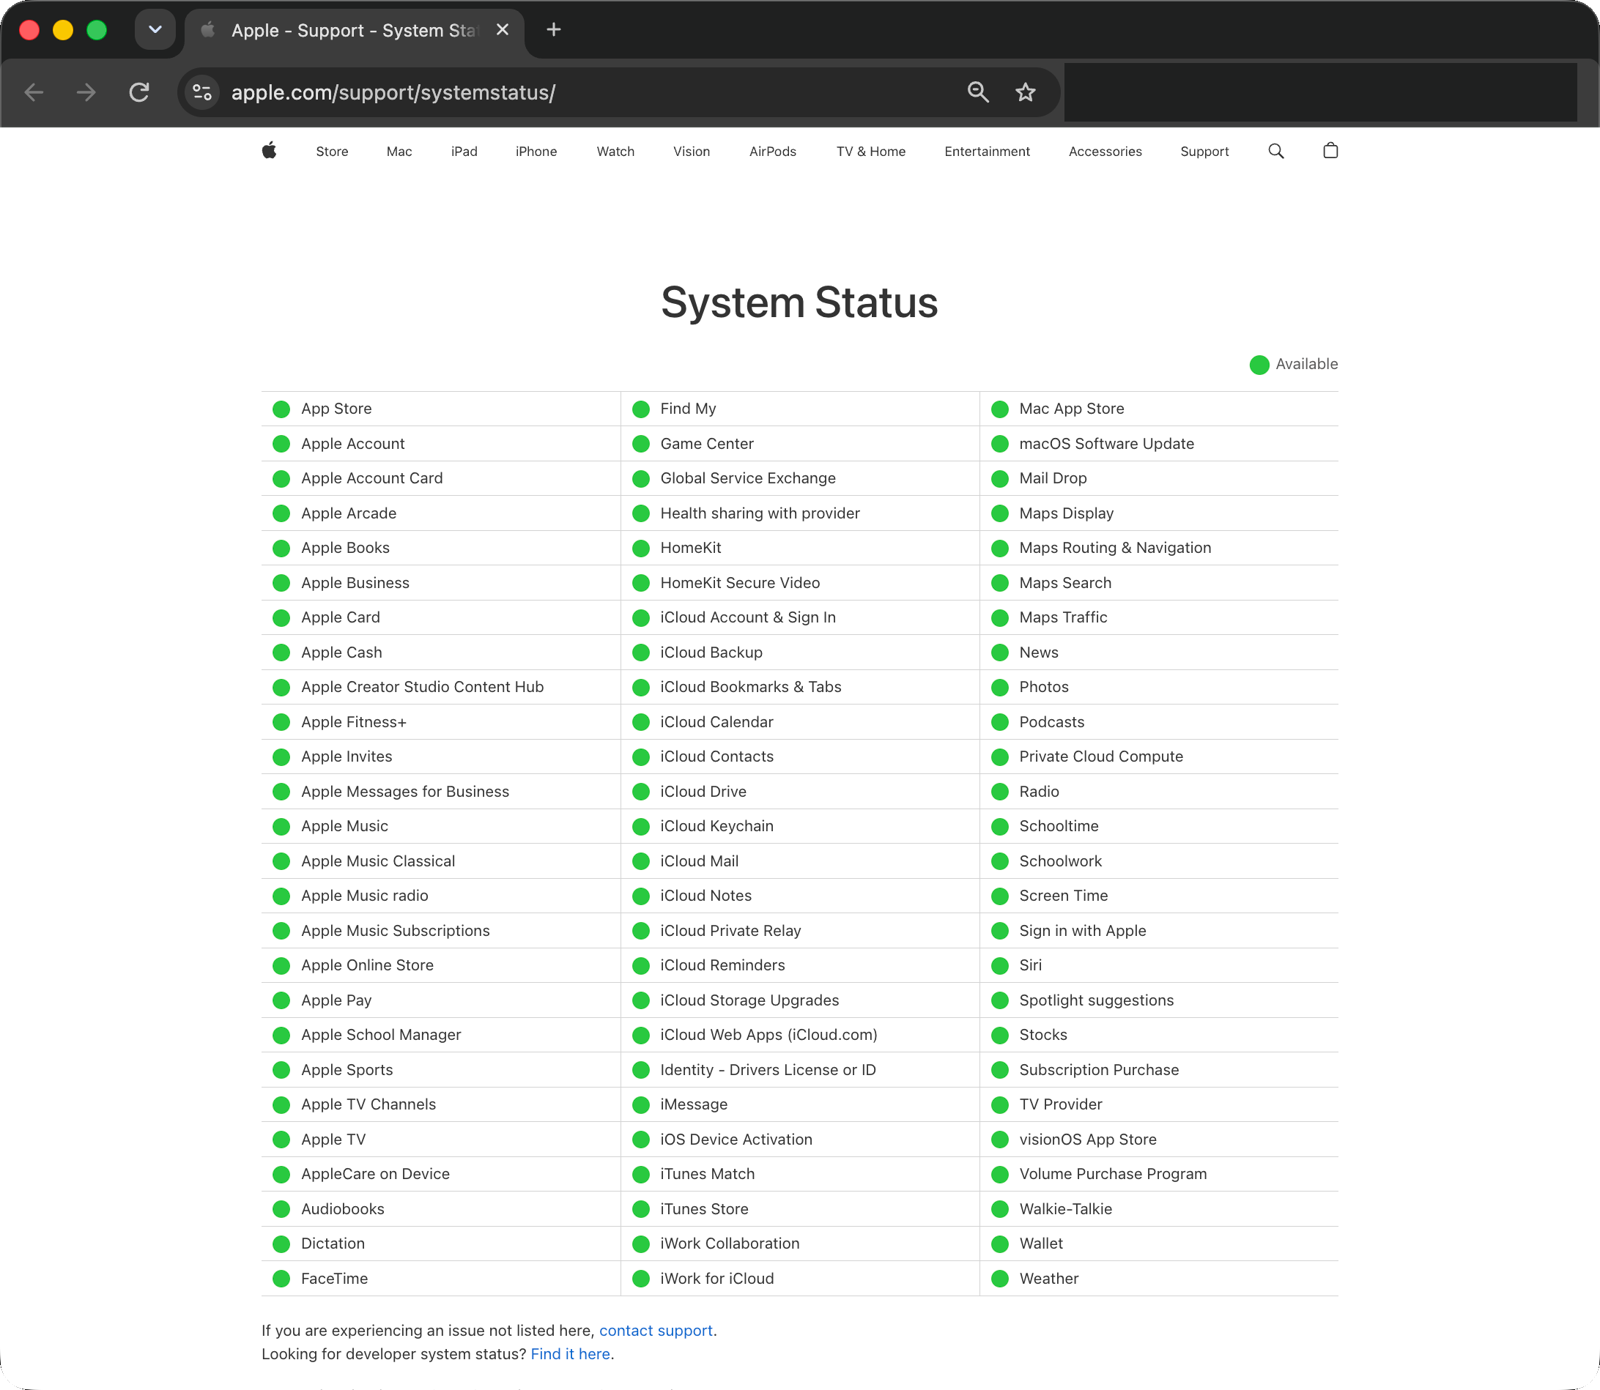The height and width of the screenshot is (1390, 1600).
Task: Click the green status dot for iCloud Drive
Action: click(641, 792)
